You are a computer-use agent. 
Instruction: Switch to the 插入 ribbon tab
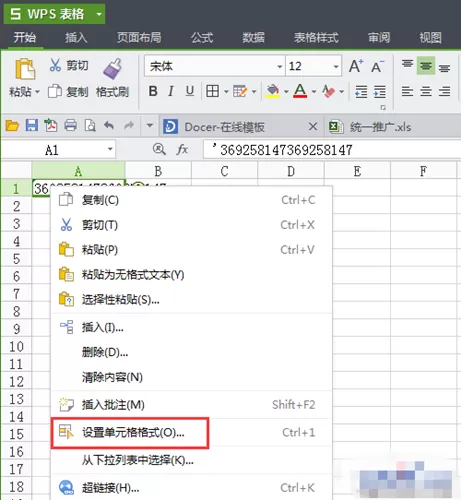pos(76,37)
